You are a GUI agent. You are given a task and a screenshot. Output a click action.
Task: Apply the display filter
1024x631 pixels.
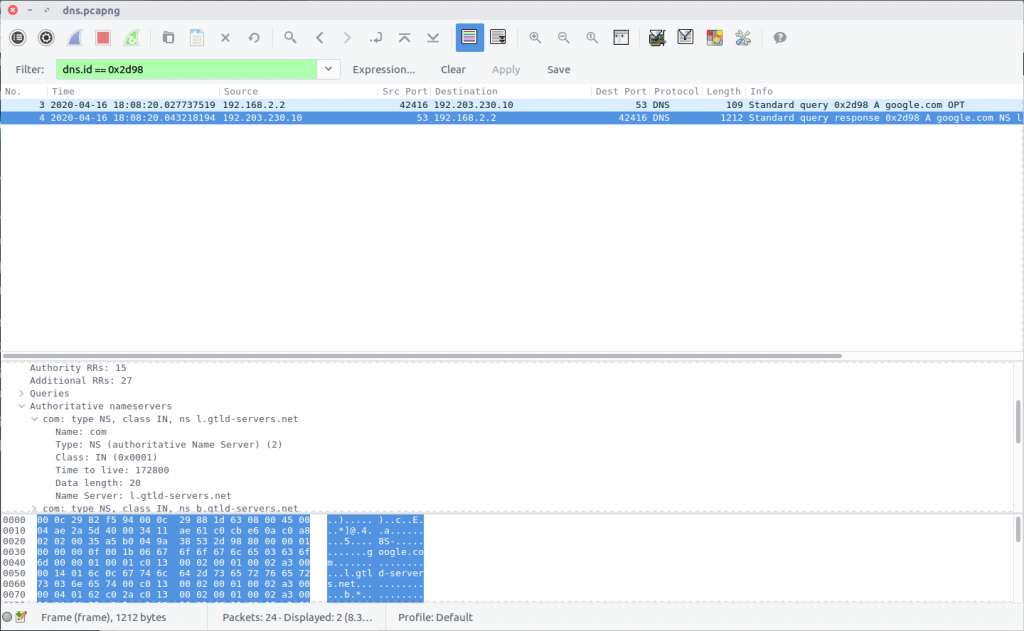click(505, 69)
